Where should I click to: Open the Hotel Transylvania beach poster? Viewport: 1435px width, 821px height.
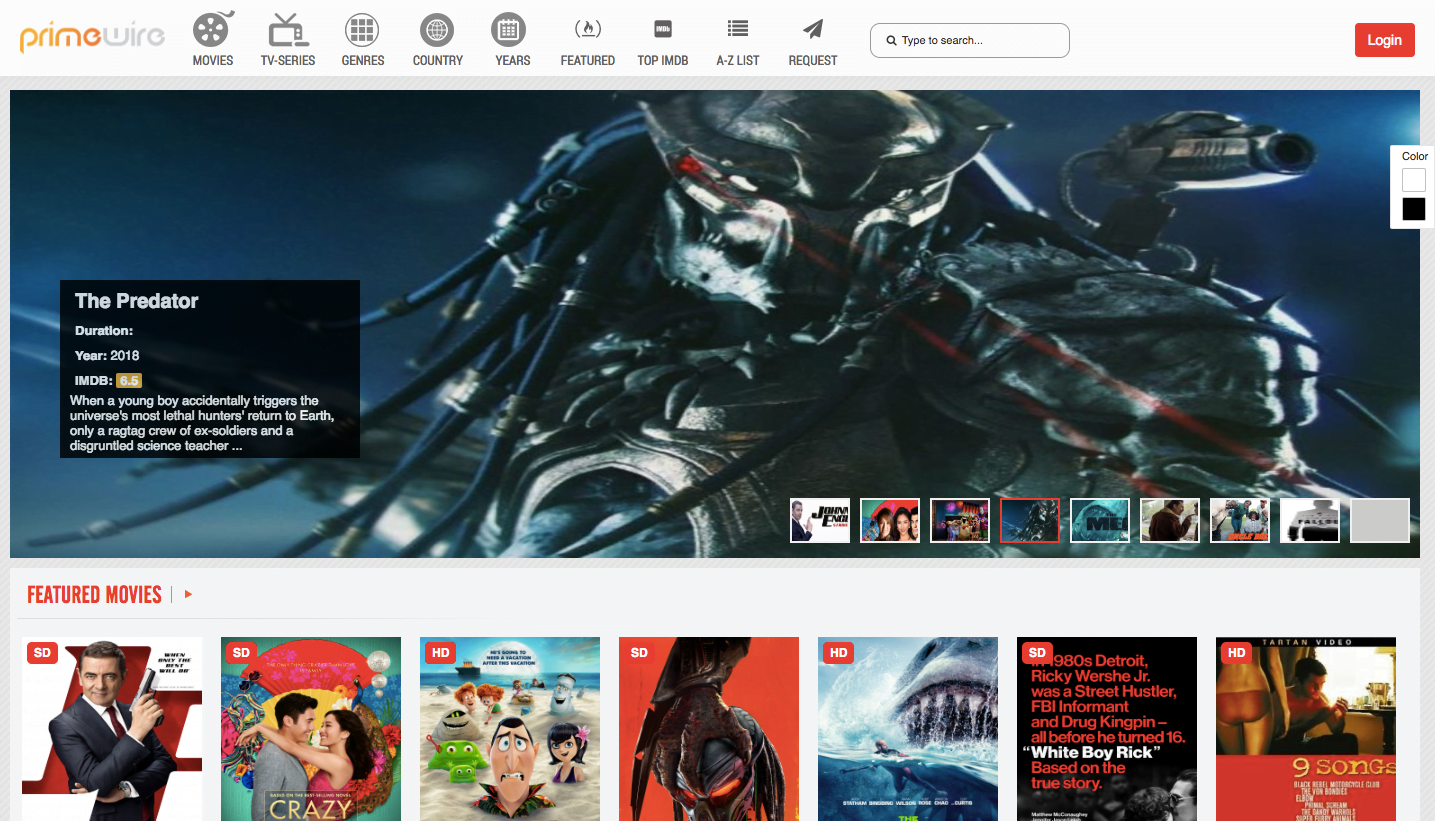510,729
